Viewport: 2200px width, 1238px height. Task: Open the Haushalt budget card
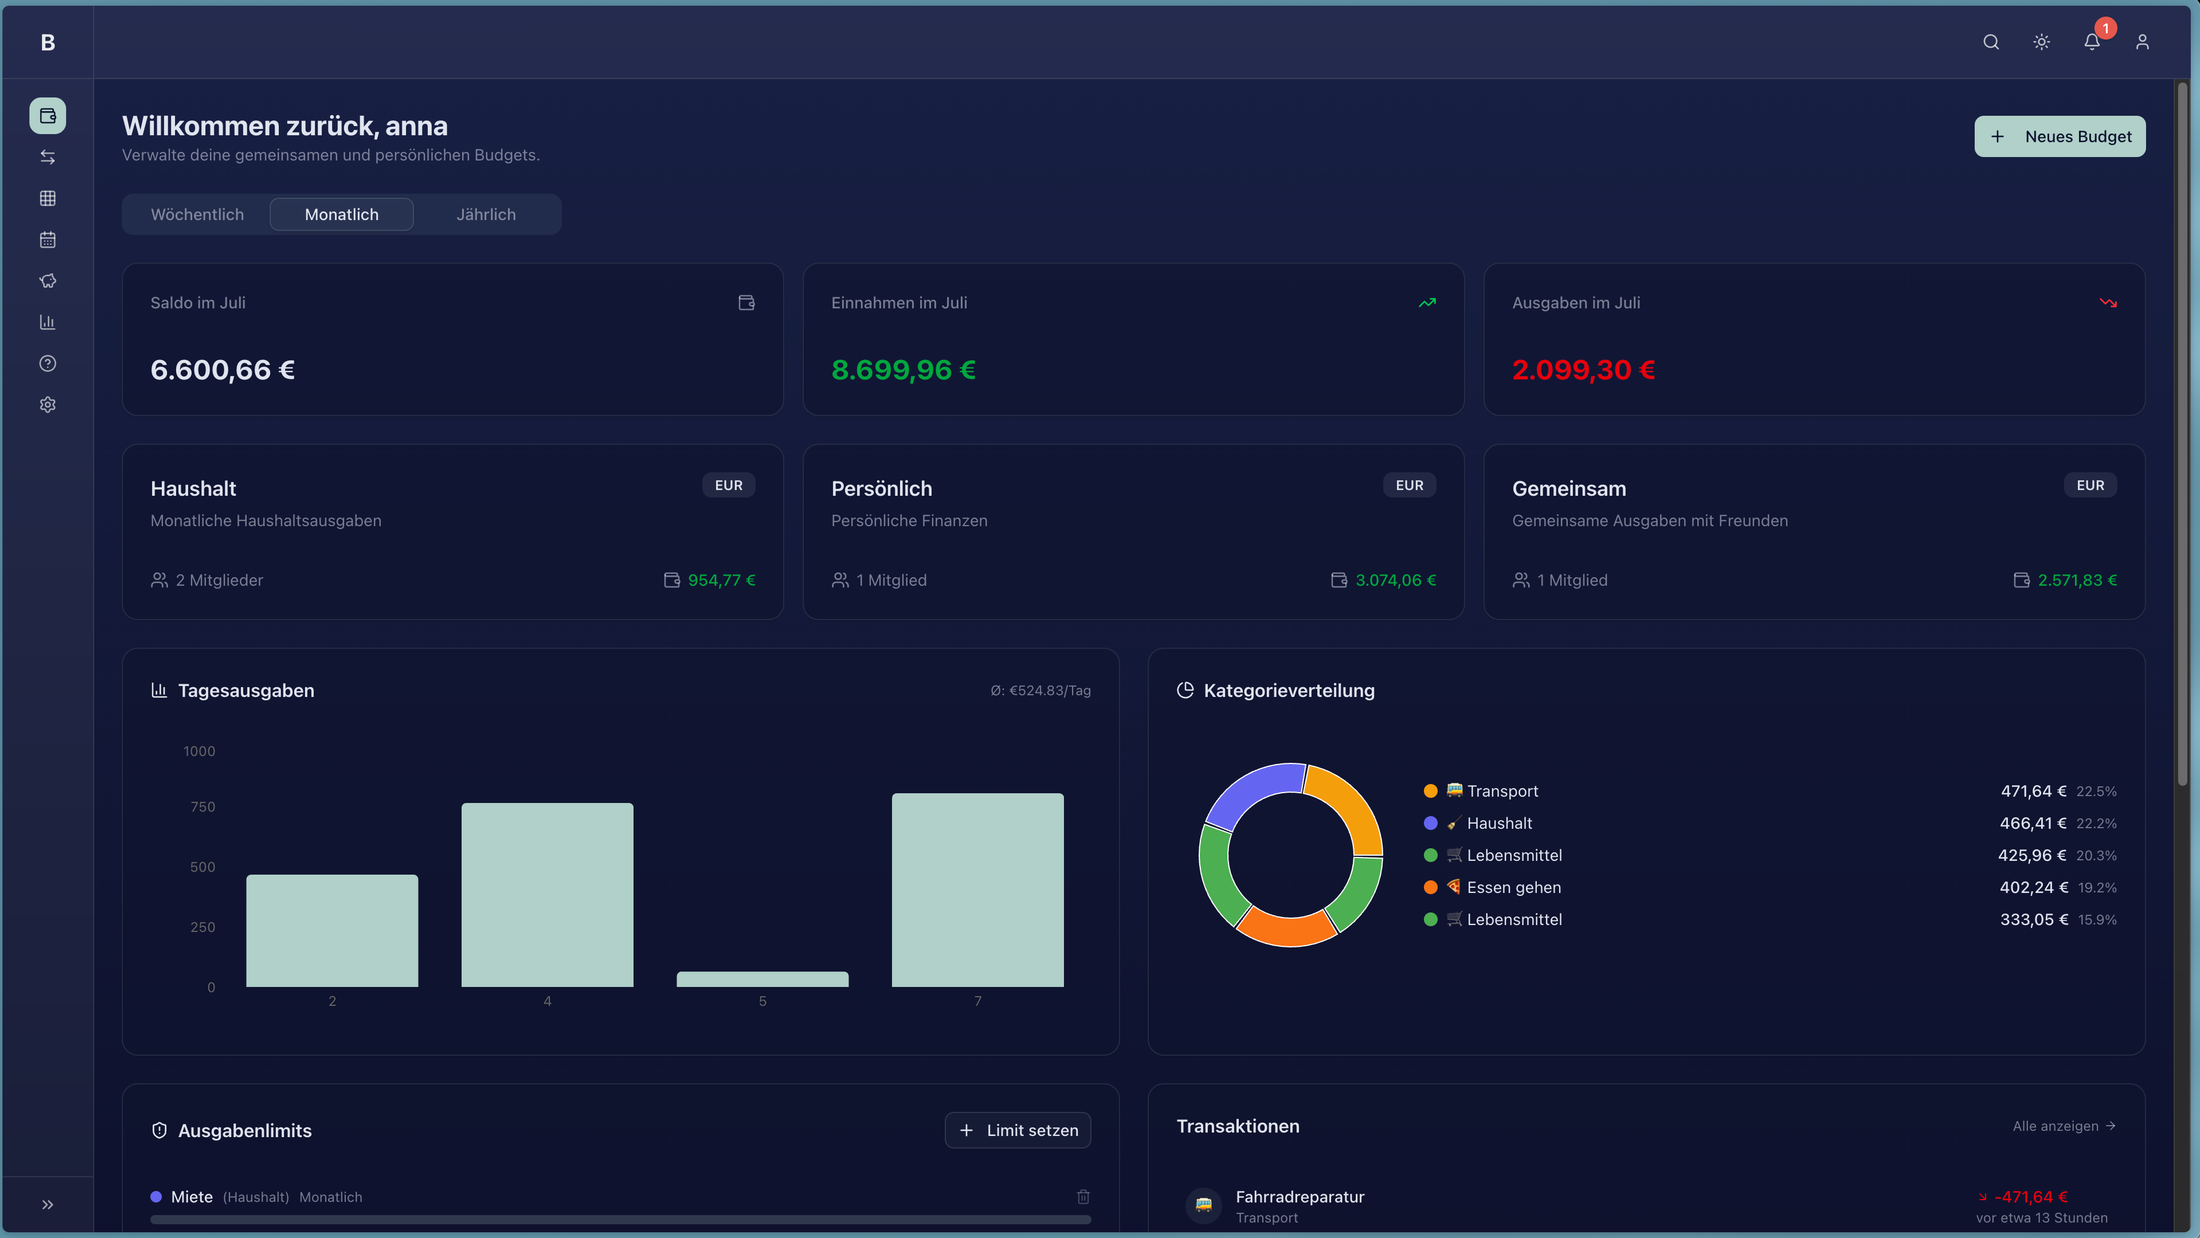tap(452, 532)
